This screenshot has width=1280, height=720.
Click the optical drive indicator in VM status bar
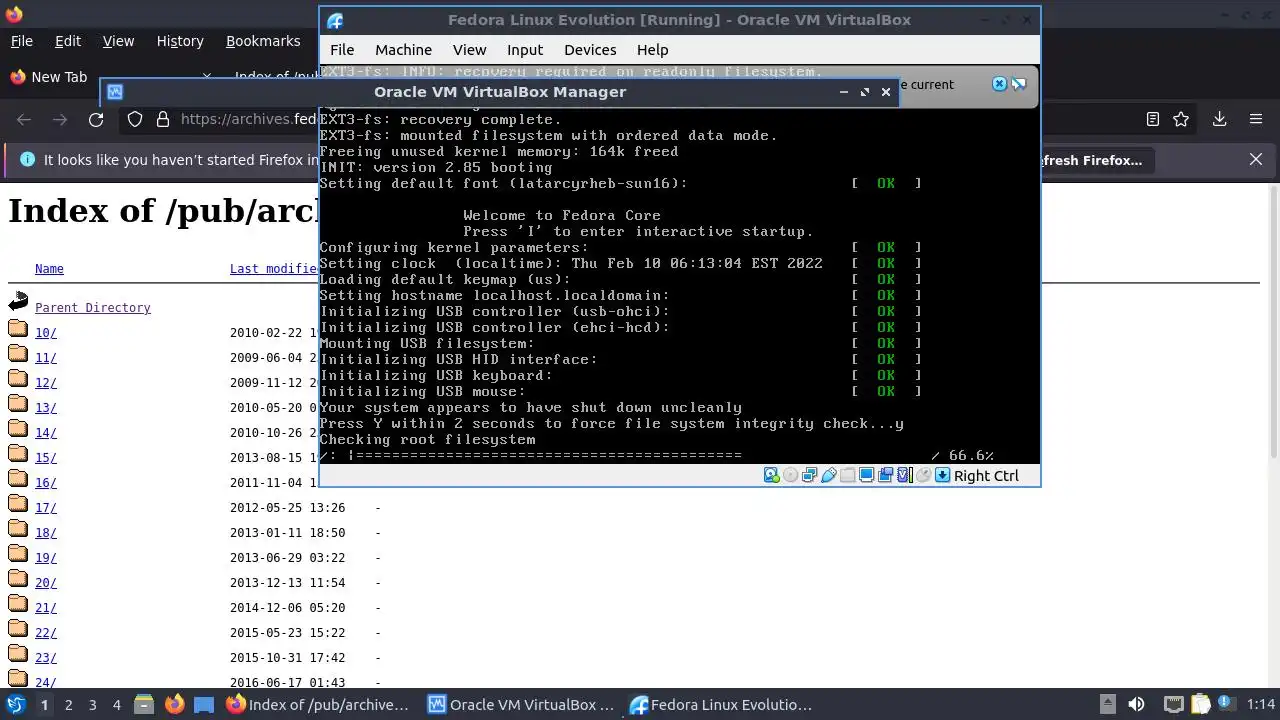coord(790,475)
